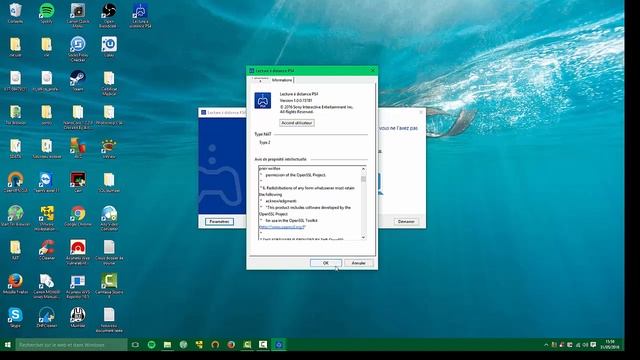Click the notice scrollbar up arrow
The image size is (640, 360).
point(363,169)
